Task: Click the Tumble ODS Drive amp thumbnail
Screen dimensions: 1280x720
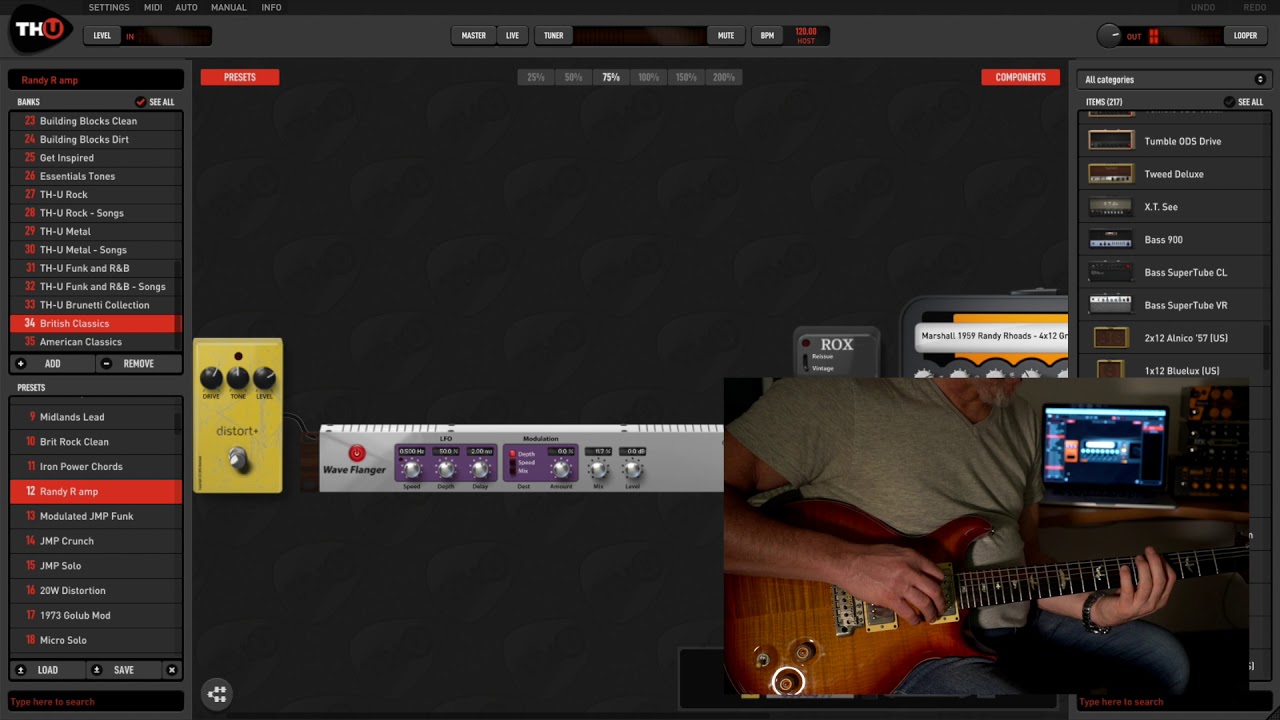Action: click(x=1111, y=141)
